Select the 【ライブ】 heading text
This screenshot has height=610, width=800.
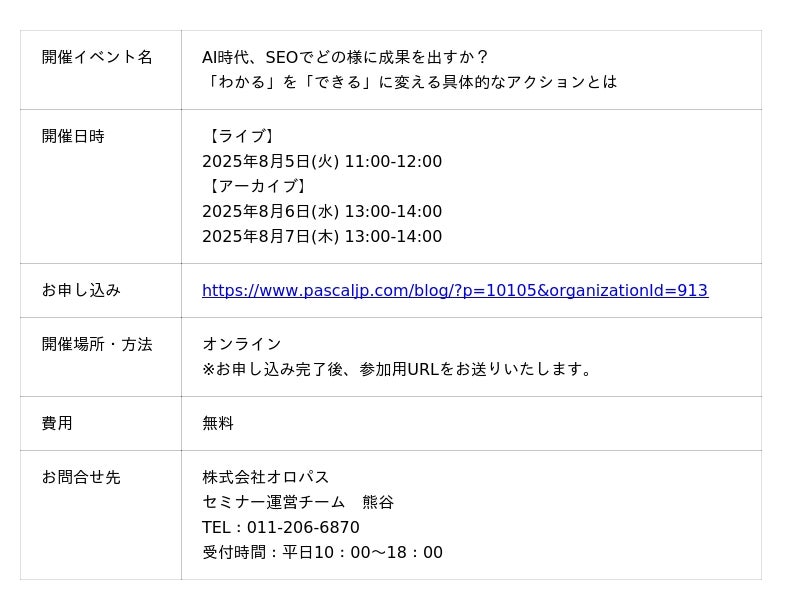(241, 136)
